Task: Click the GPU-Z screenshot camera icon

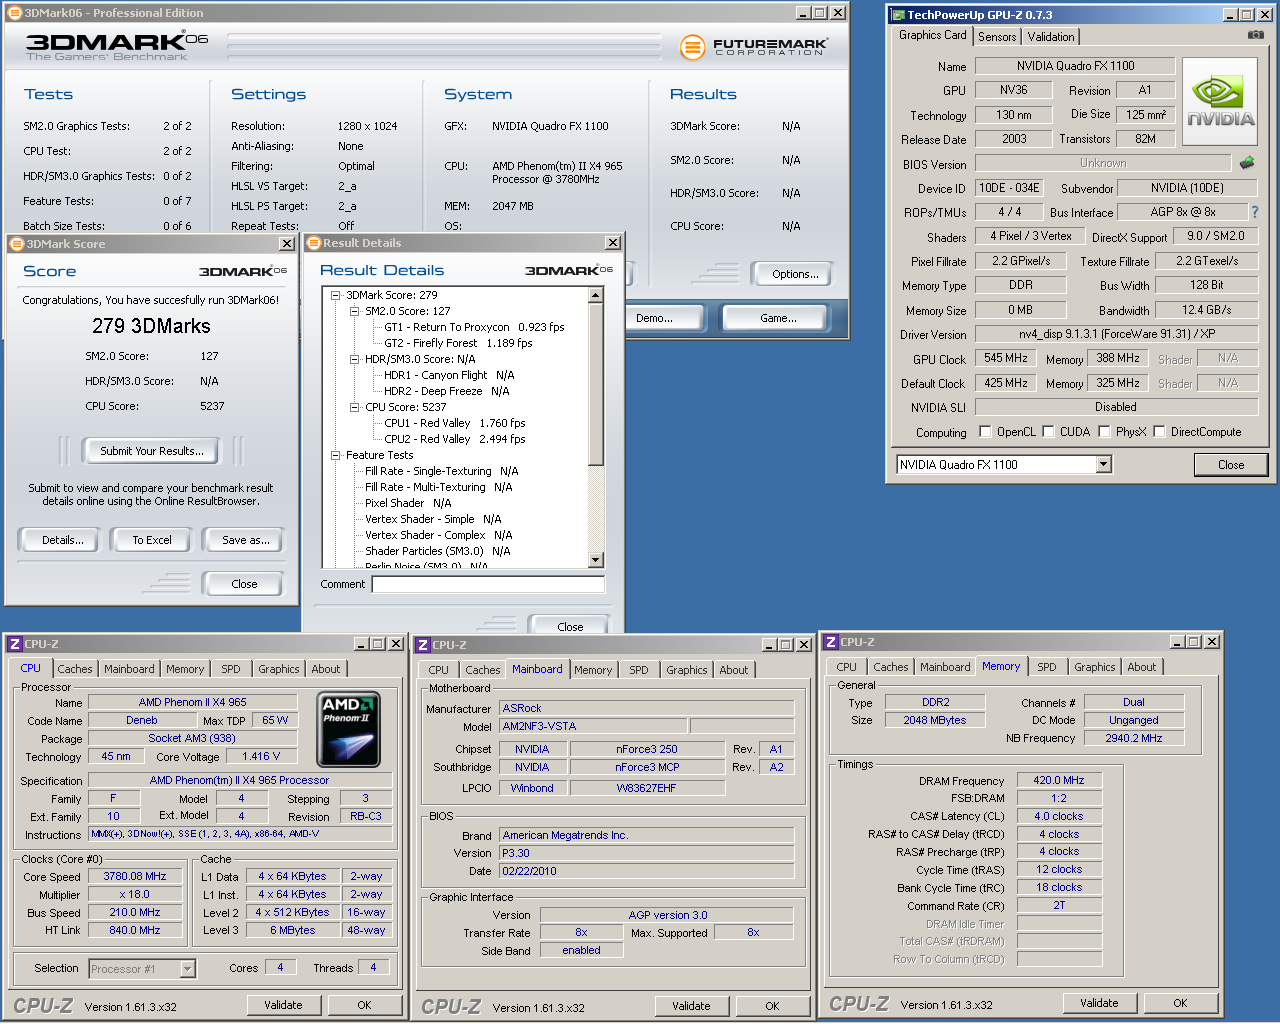Action: pos(1255,35)
